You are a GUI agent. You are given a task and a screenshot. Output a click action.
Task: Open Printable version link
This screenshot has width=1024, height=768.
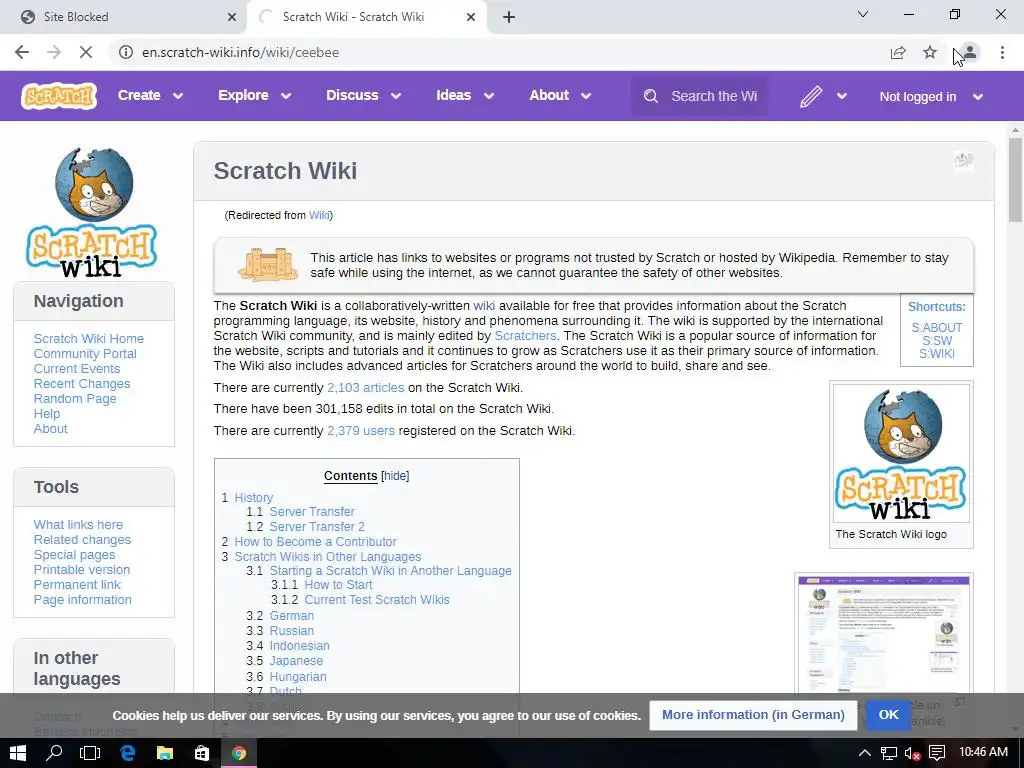coord(82,569)
